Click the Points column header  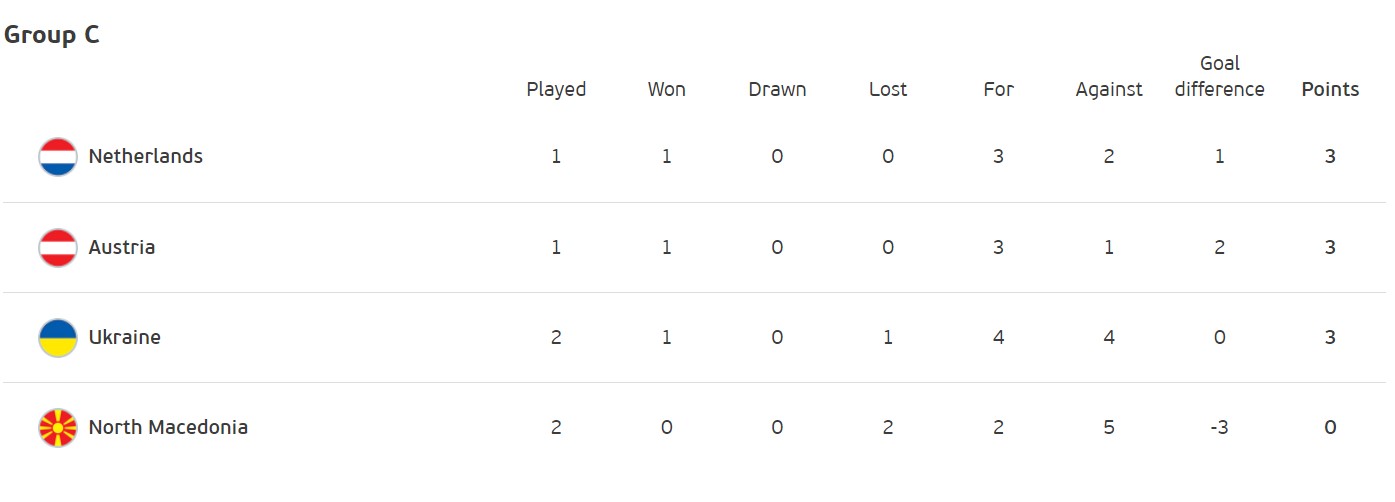[1330, 89]
